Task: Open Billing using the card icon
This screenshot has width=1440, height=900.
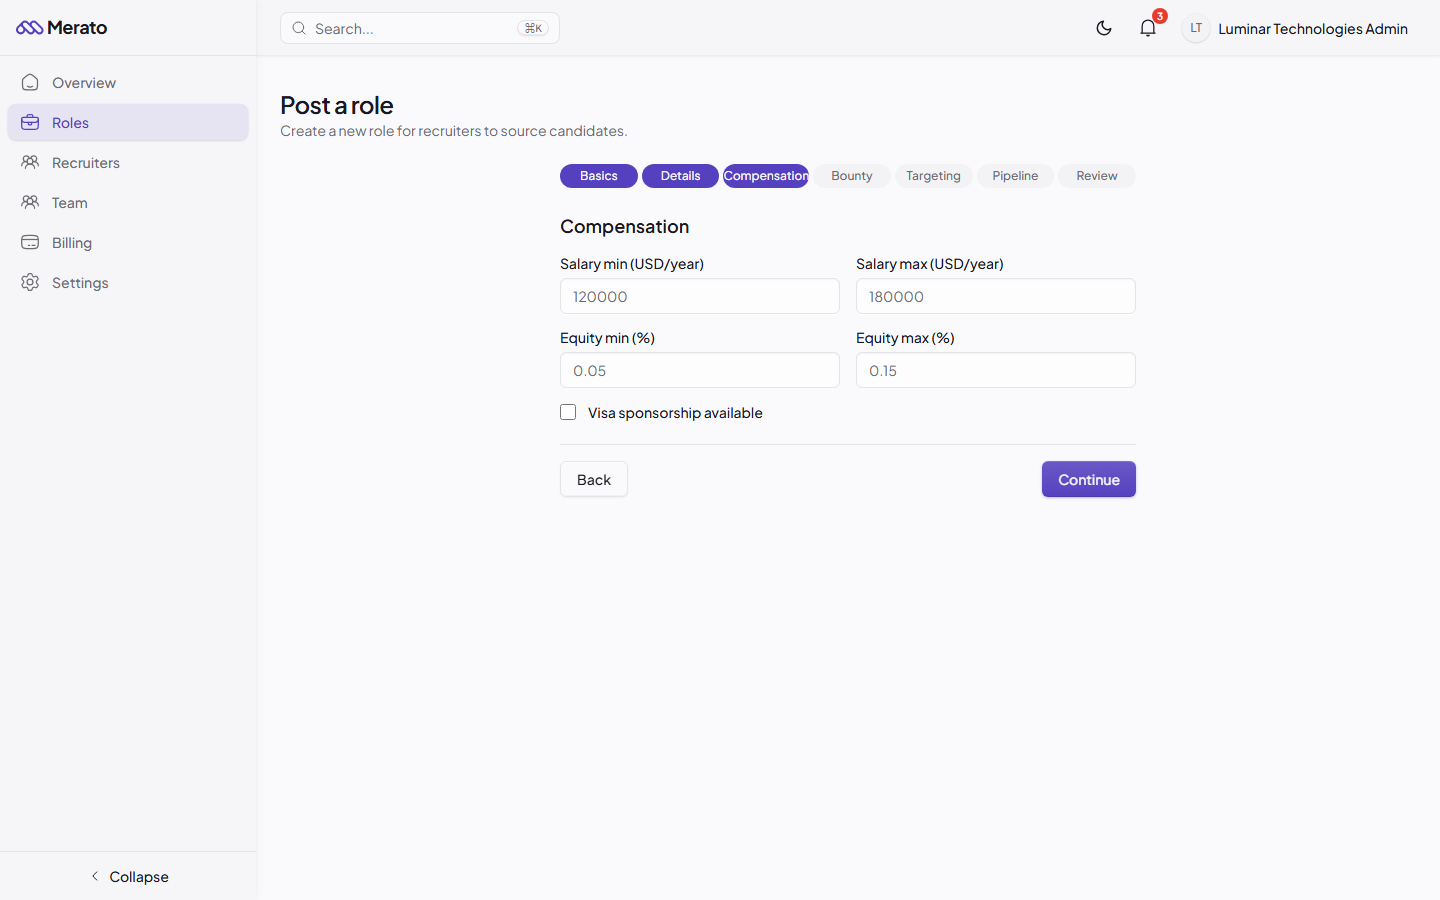Action: [x=30, y=242]
